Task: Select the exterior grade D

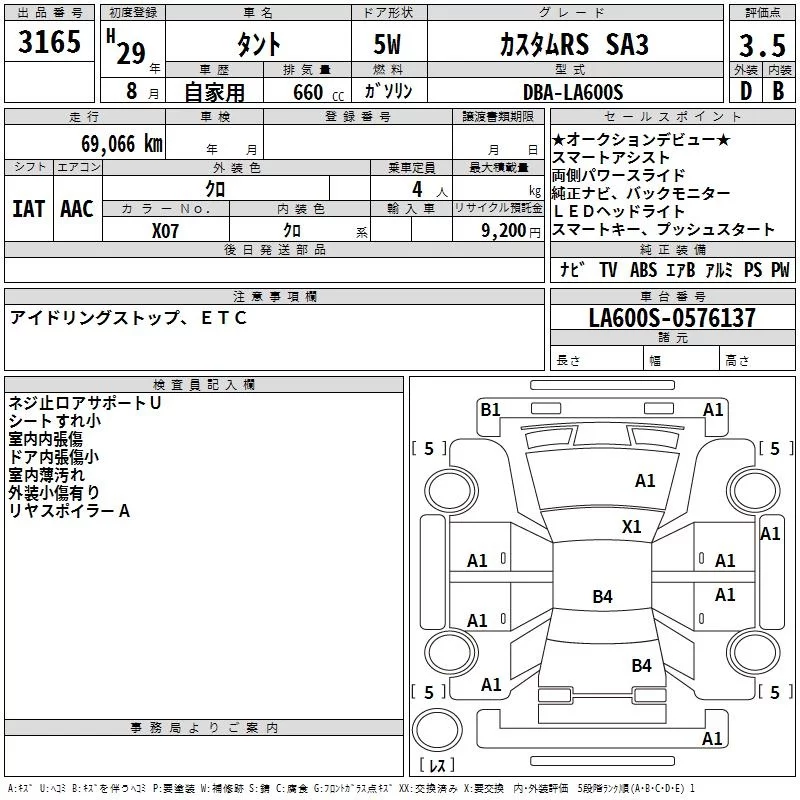Action: pos(746,91)
